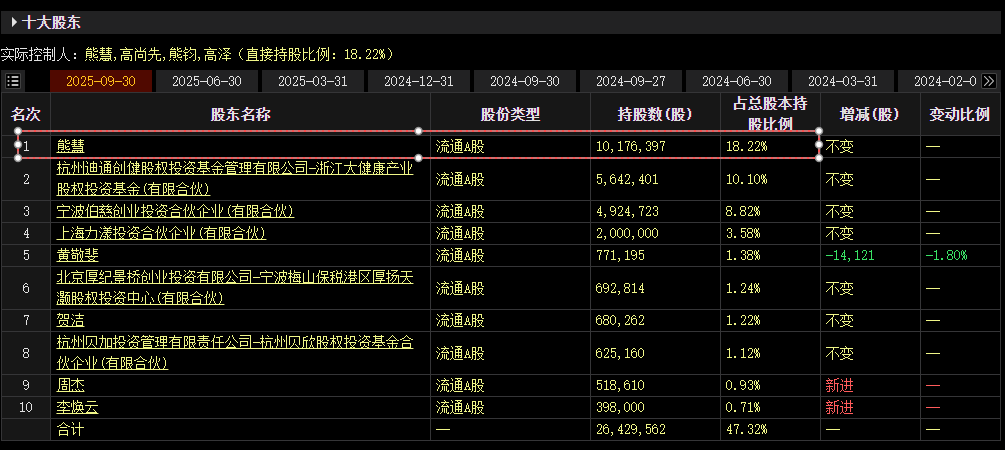Screen dimensions: 1005x450
Task: Select the 2025-03-31 date tab
Action: [312, 81]
